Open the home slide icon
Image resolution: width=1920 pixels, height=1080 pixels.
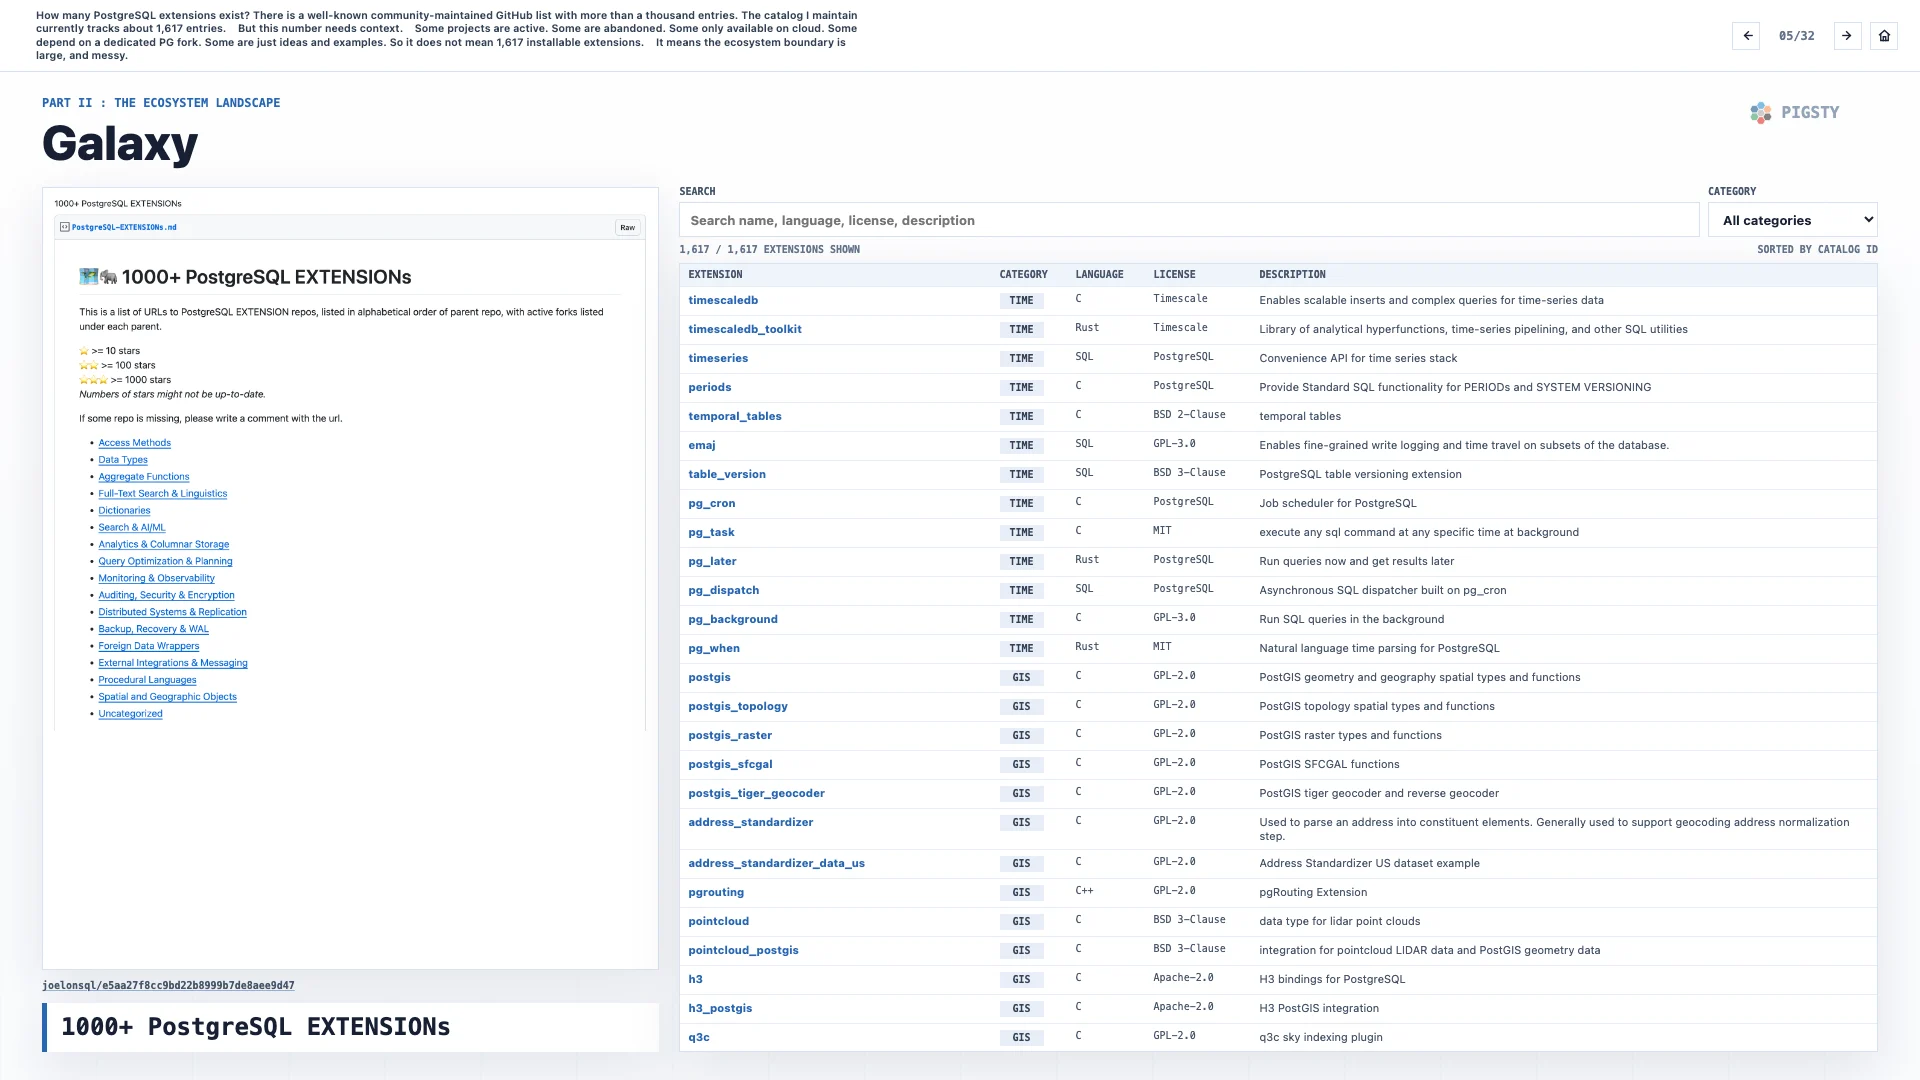(x=1884, y=36)
